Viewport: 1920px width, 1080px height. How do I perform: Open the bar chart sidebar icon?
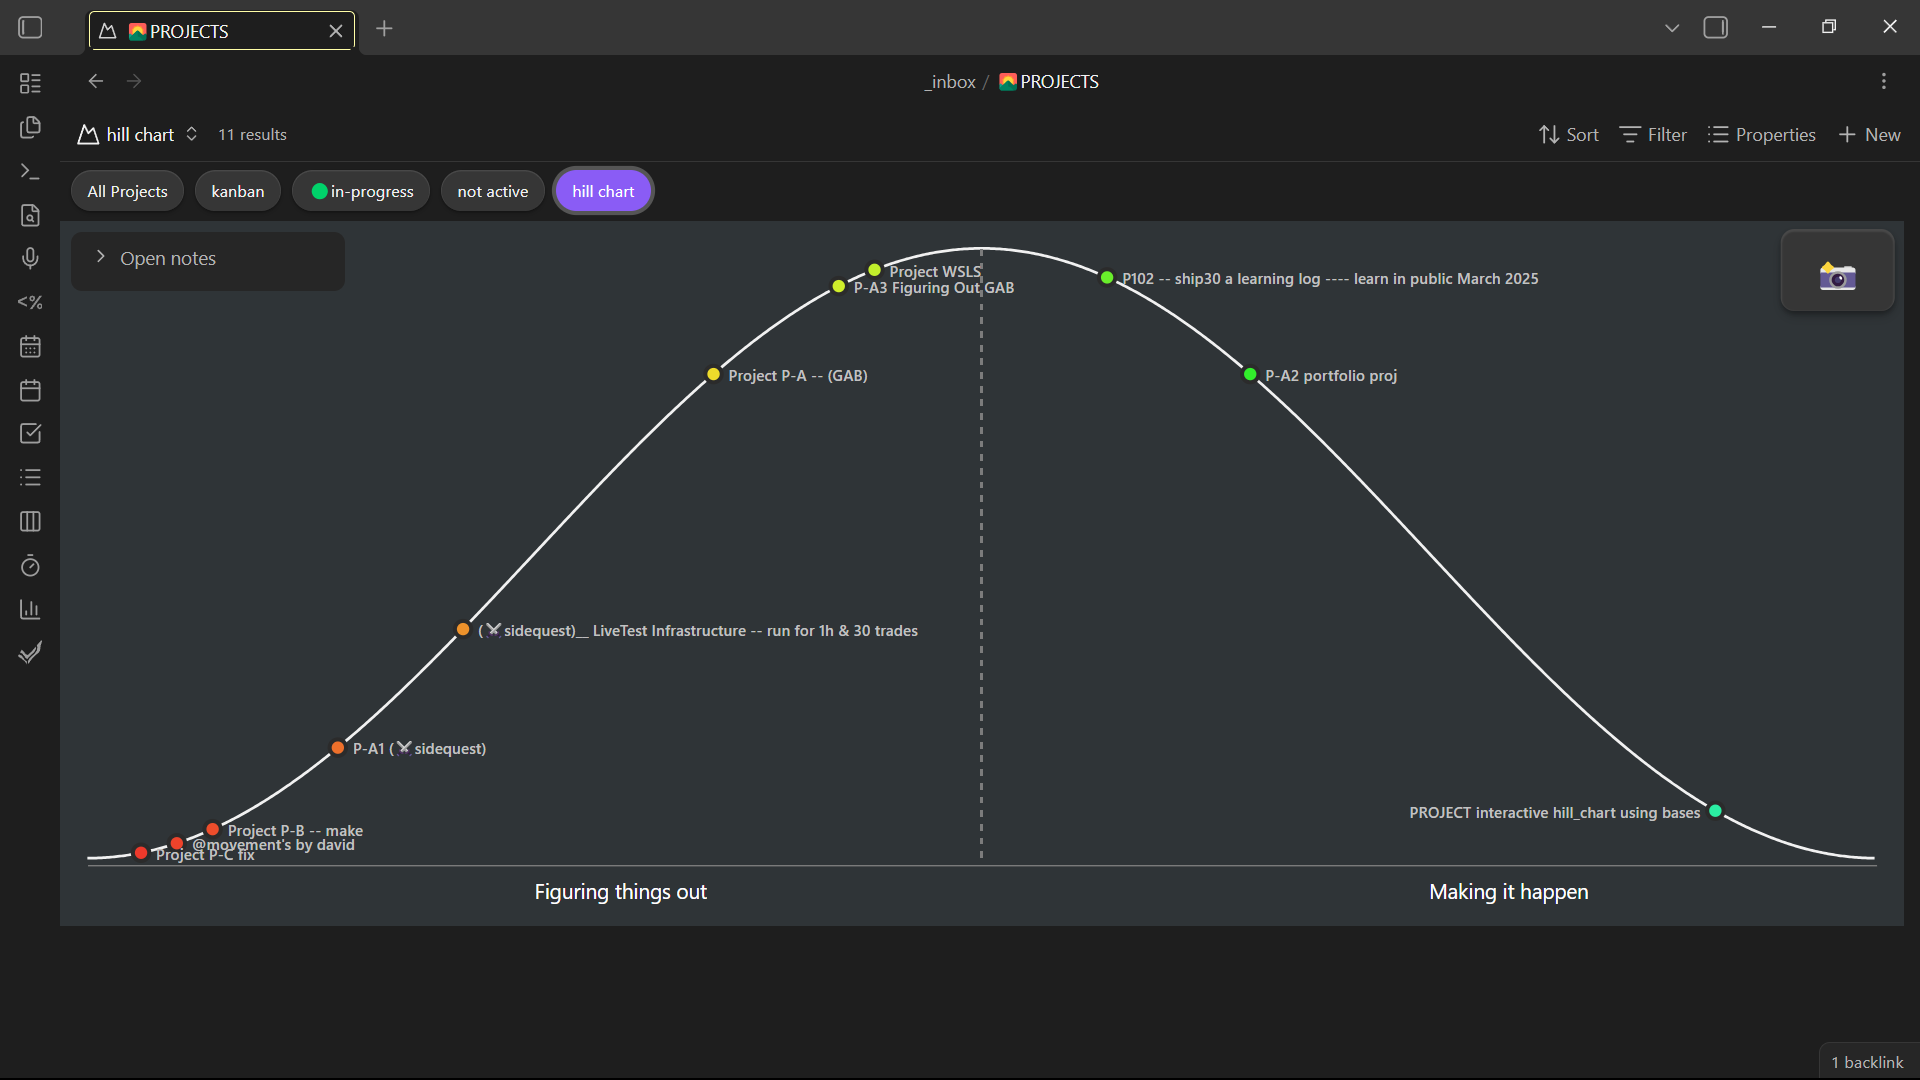(30, 609)
